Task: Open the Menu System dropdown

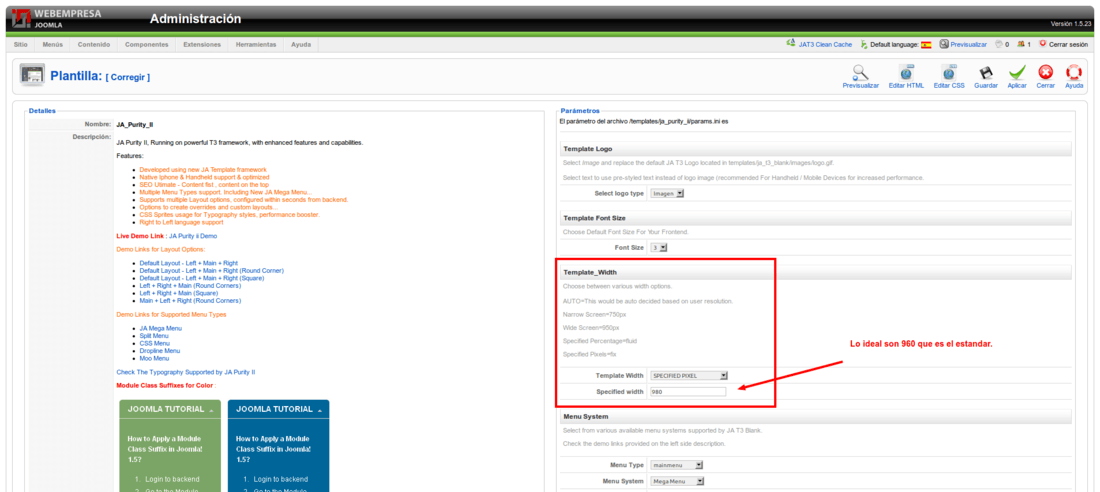Action: pyautogui.click(x=676, y=481)
